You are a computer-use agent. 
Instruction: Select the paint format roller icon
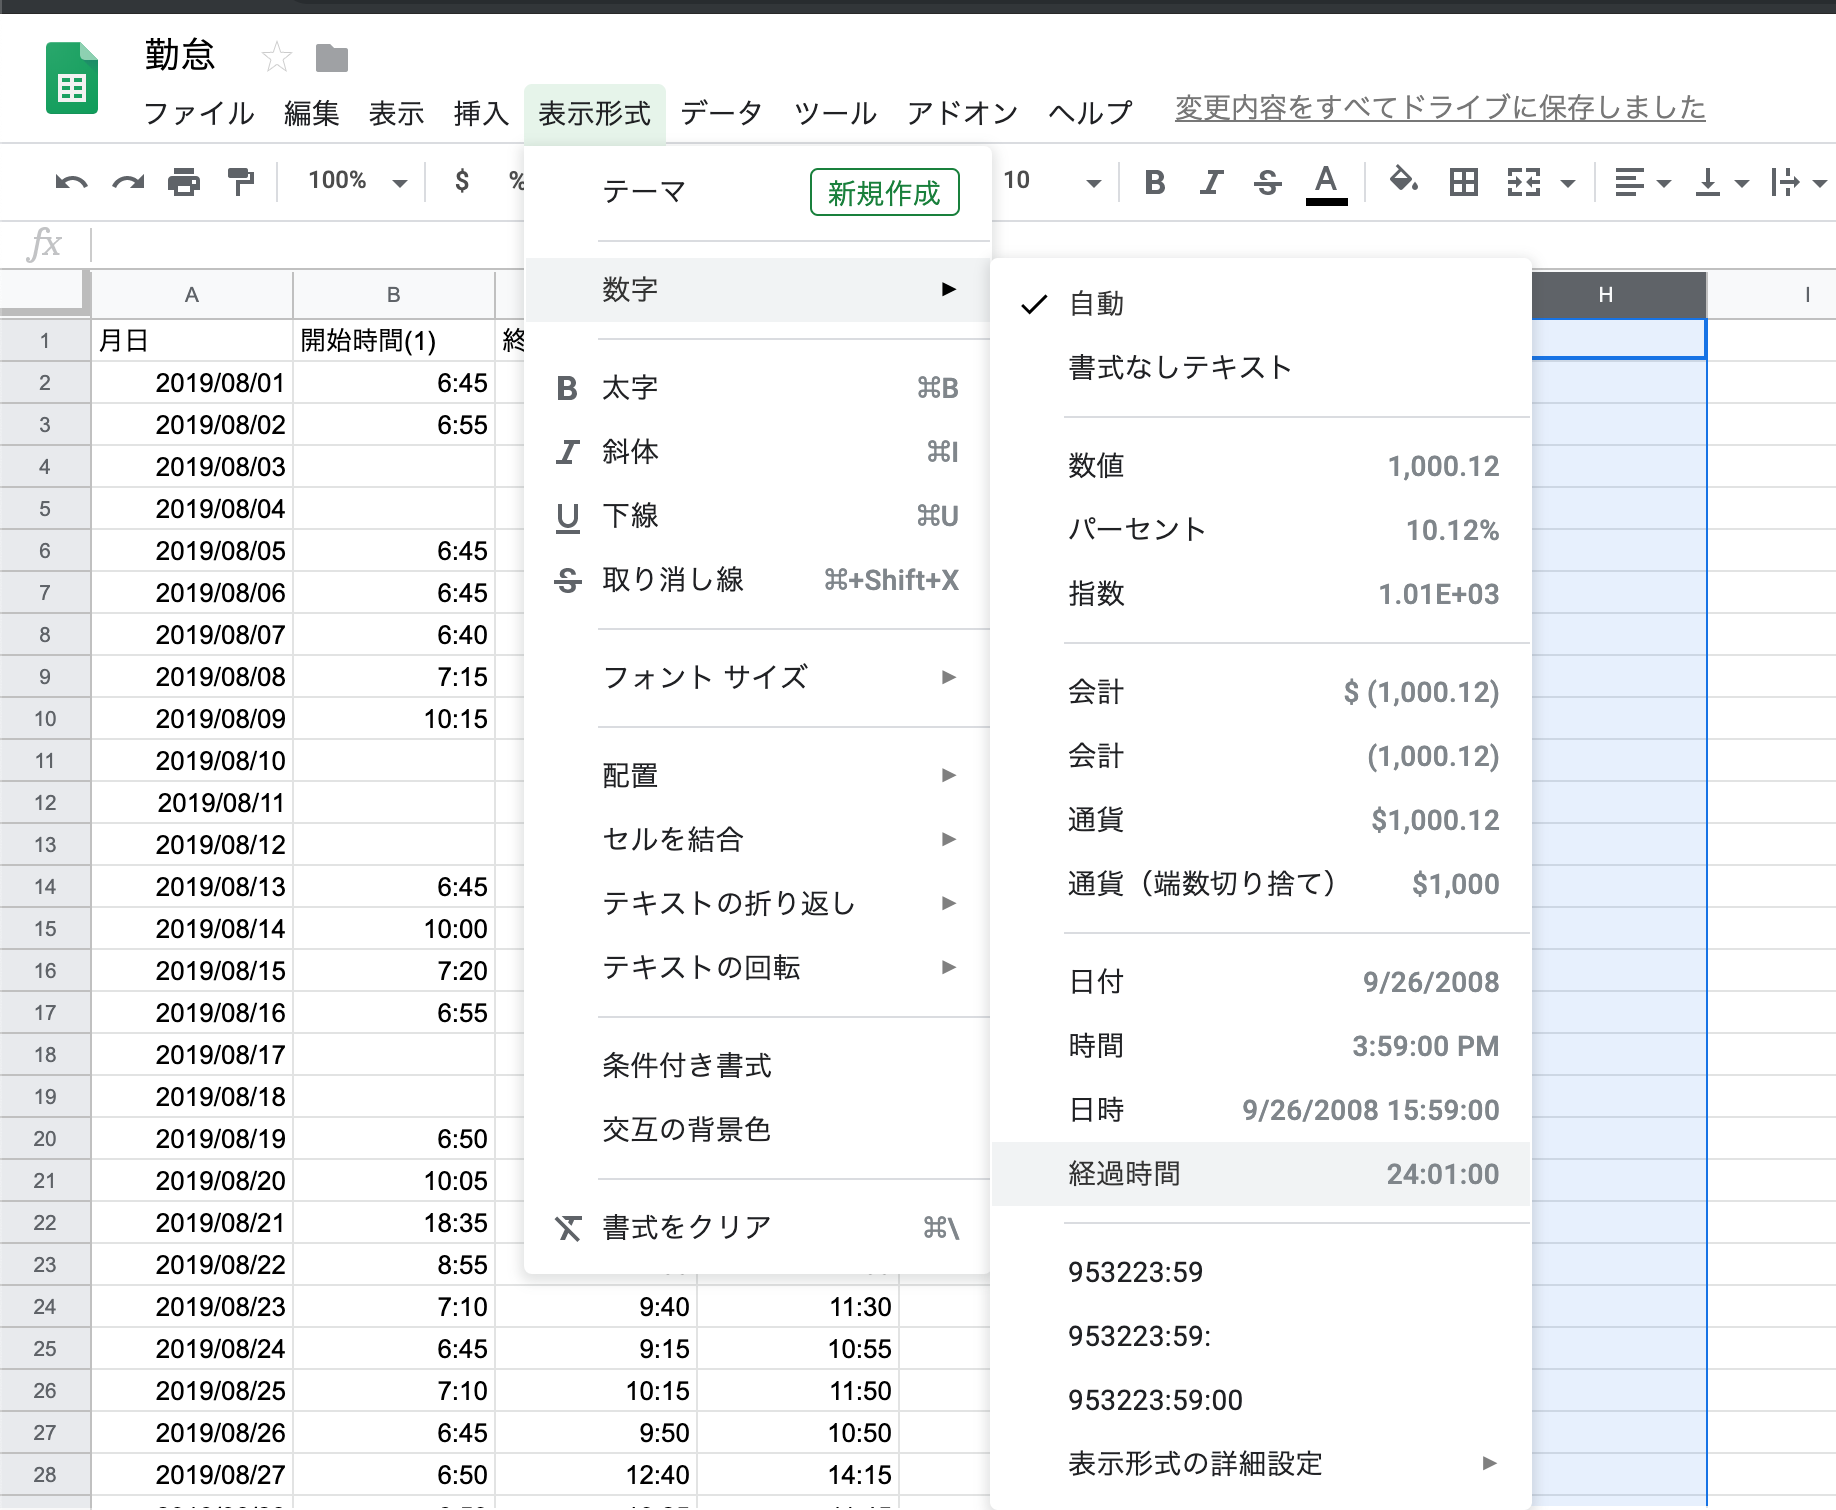click(x=241, y=182)
